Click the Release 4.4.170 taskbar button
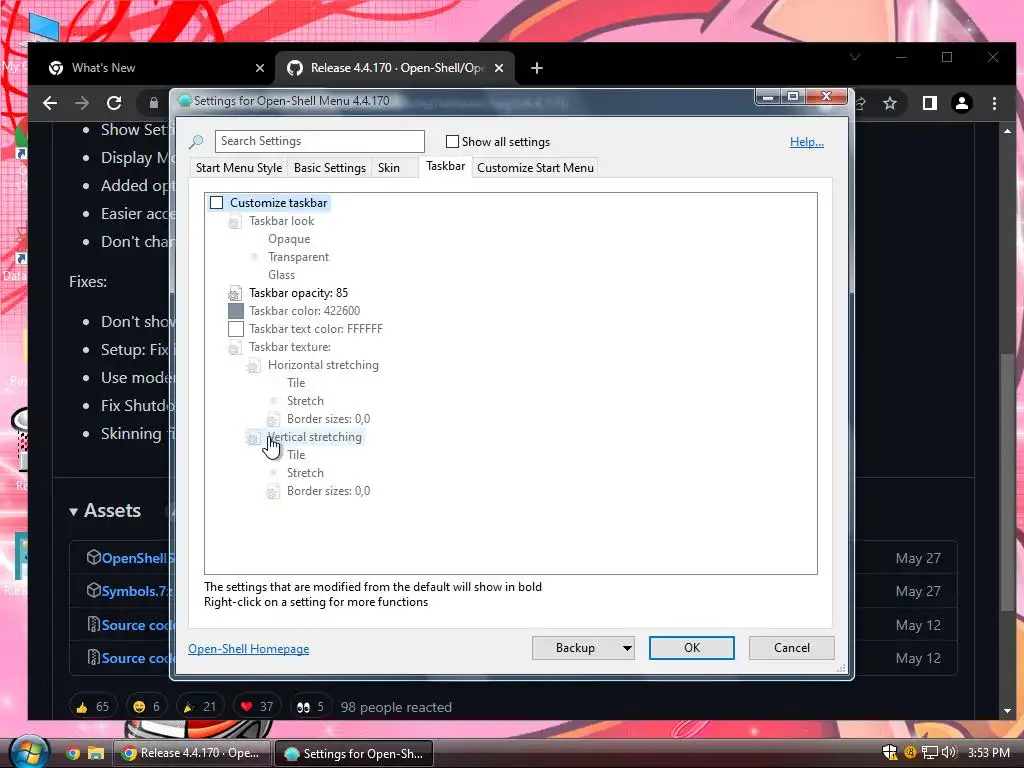1024x768 pixels. click(x=192, y=753)
